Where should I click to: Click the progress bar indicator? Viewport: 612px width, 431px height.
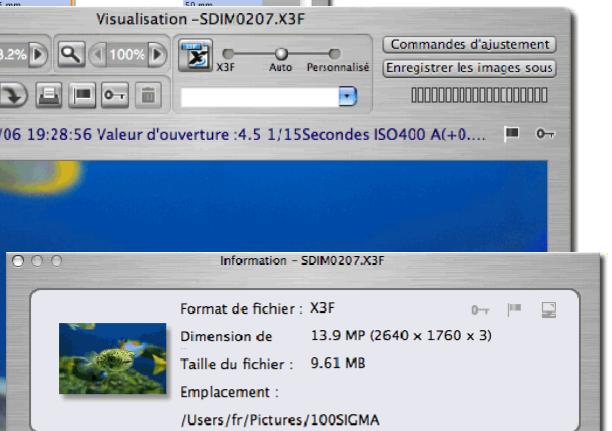(479, 95)
